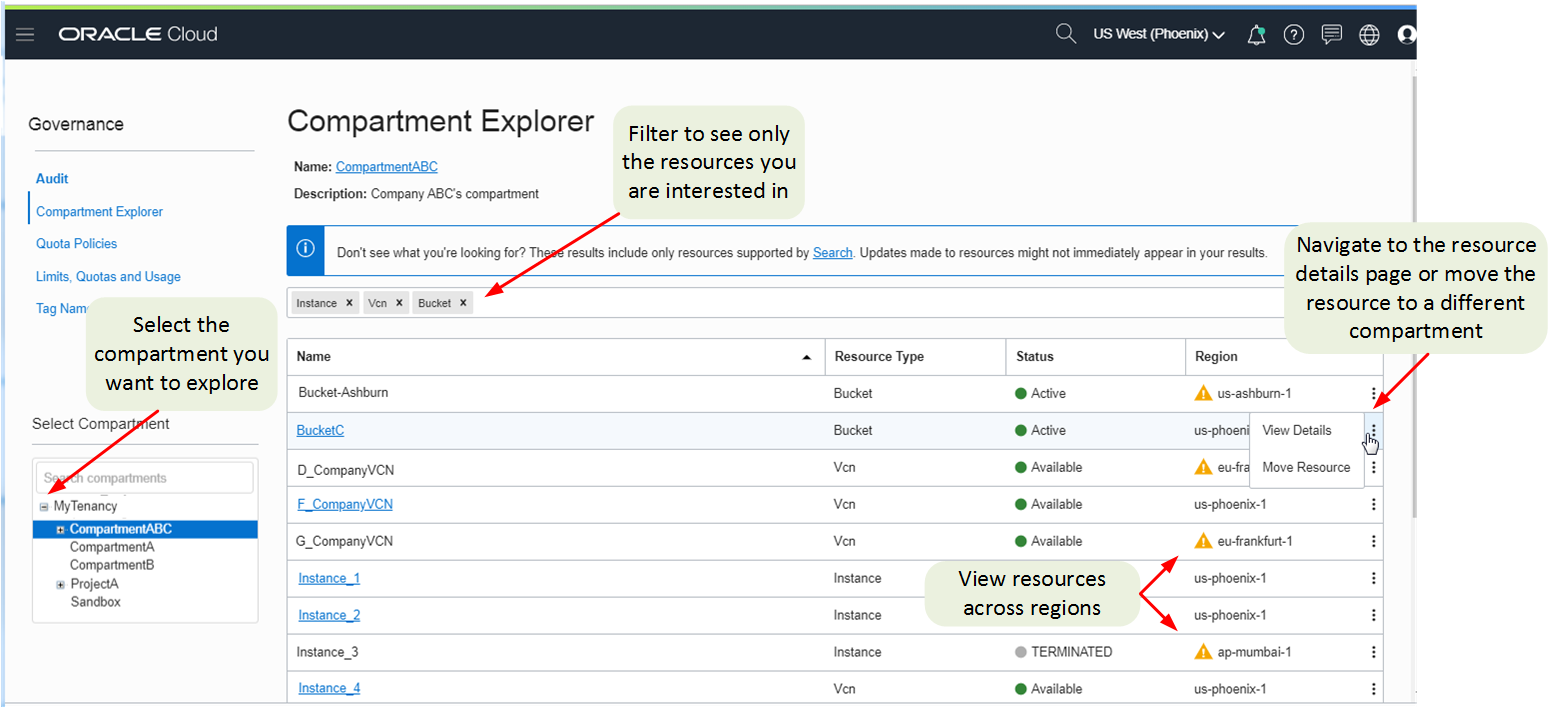Remove the Instance filter tag
Screen dimensions: 1555x708
[349, 303]
